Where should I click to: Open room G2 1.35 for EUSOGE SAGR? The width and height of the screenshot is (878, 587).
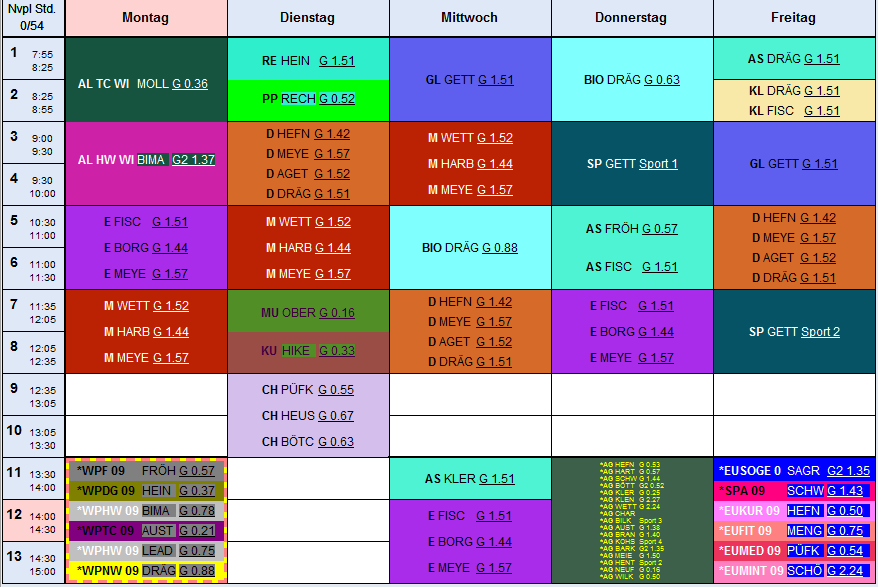[x=848, y=471]
